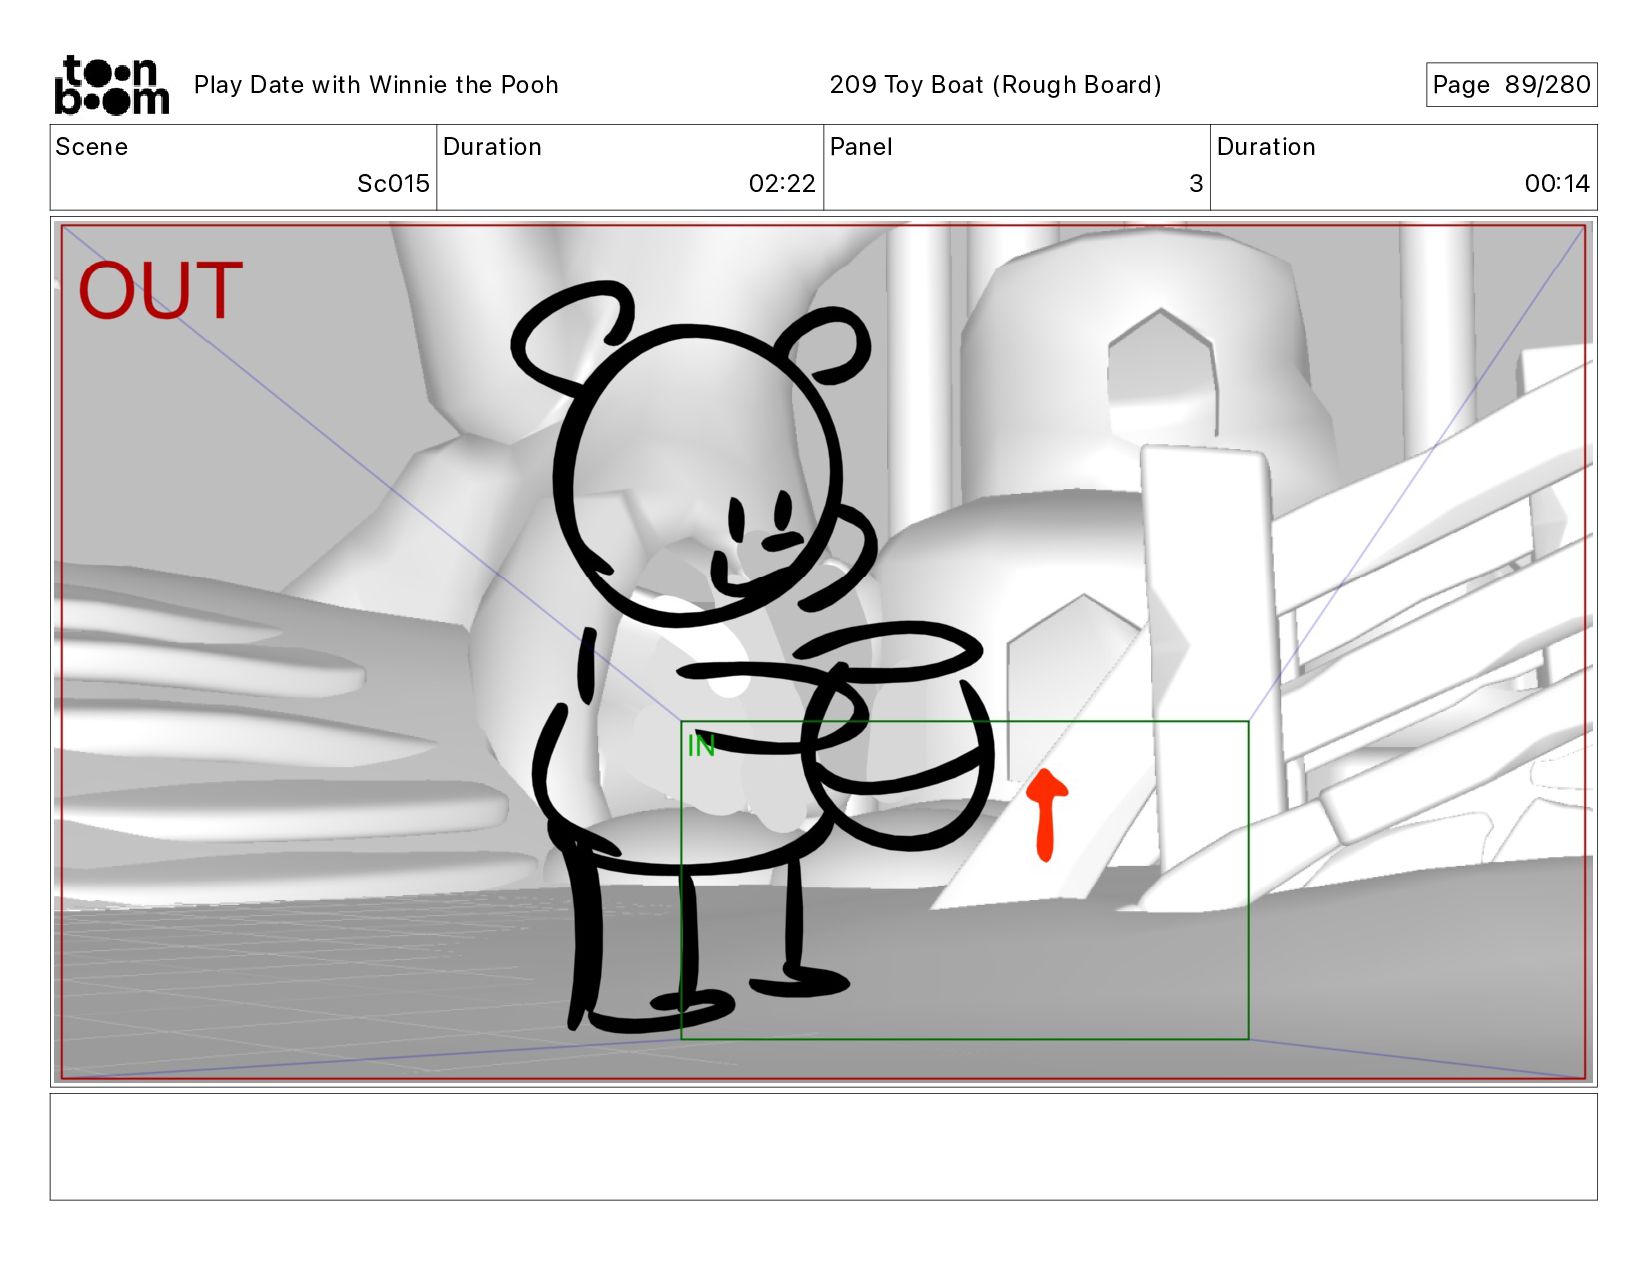
Task: Select the panel number '3'
Action: pos(1196,184)
